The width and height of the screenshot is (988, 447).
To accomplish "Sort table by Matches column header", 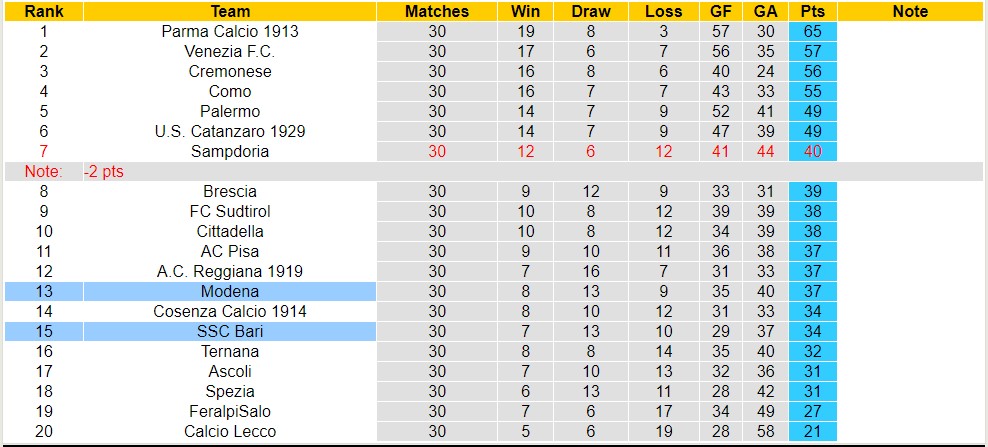I will 437,11.
